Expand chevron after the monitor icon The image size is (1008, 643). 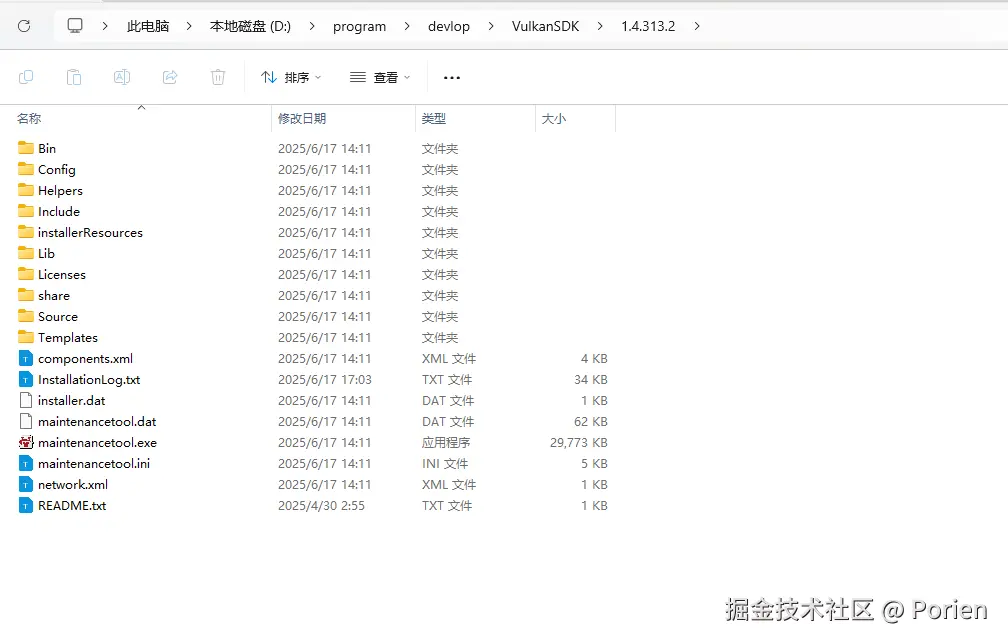[104, 26]
